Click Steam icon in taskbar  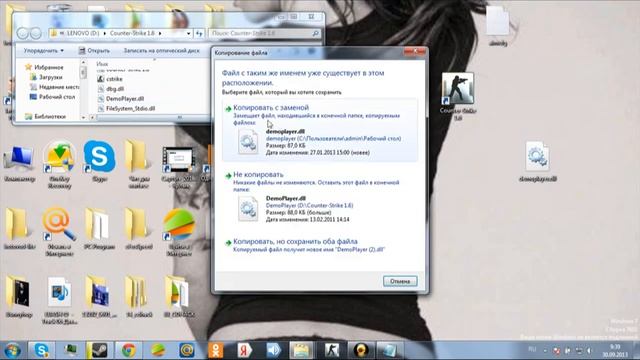click(98, 351)
